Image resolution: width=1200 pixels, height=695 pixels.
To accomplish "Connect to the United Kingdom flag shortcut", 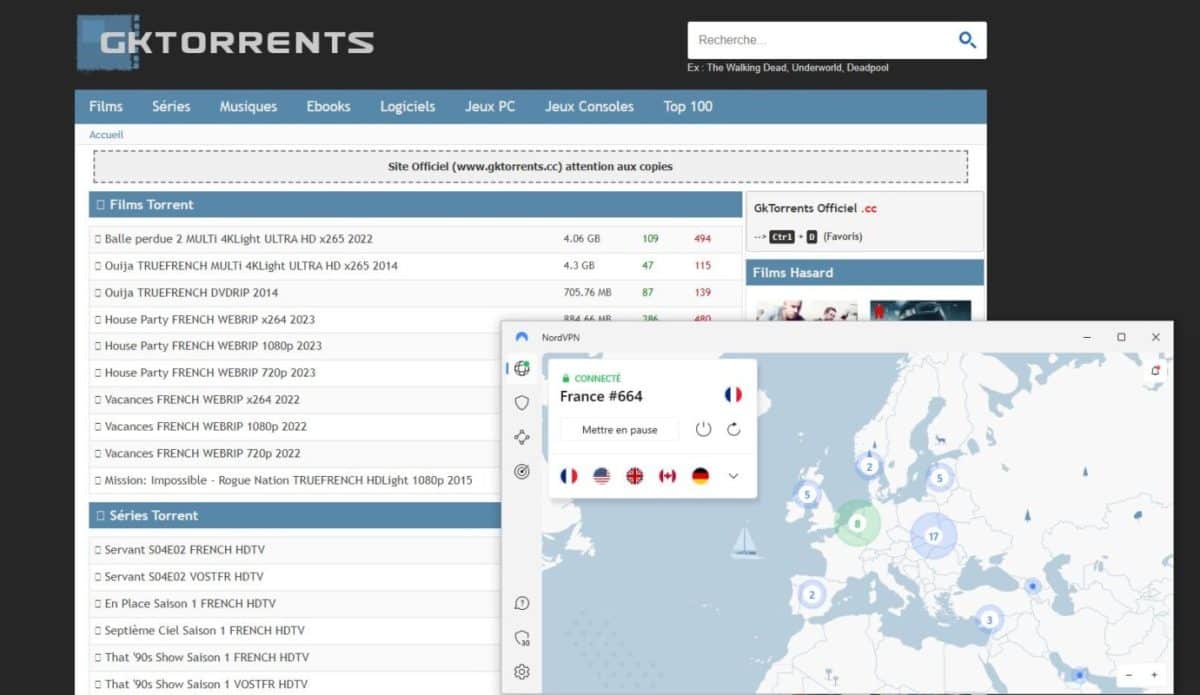I will click(x=634, y=476).
